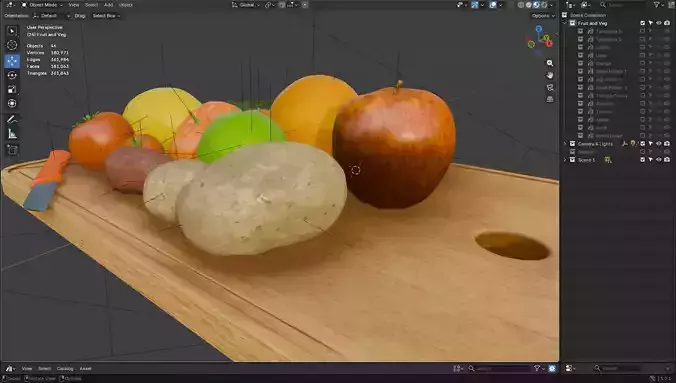Toggle viewport gizmos button
Image resolution: width=676 pixels, height=383 pixels.
(x=475, y=5)
